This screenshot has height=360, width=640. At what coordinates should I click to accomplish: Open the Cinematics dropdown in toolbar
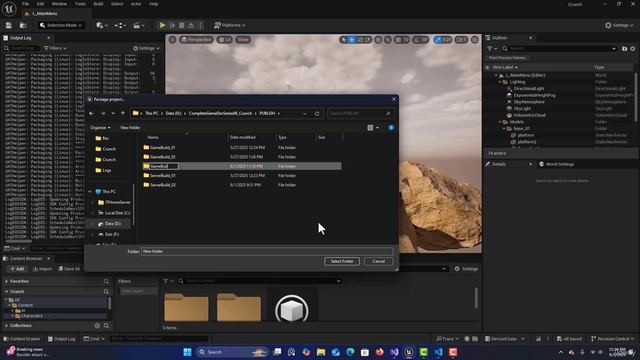[x=139, y=25]
